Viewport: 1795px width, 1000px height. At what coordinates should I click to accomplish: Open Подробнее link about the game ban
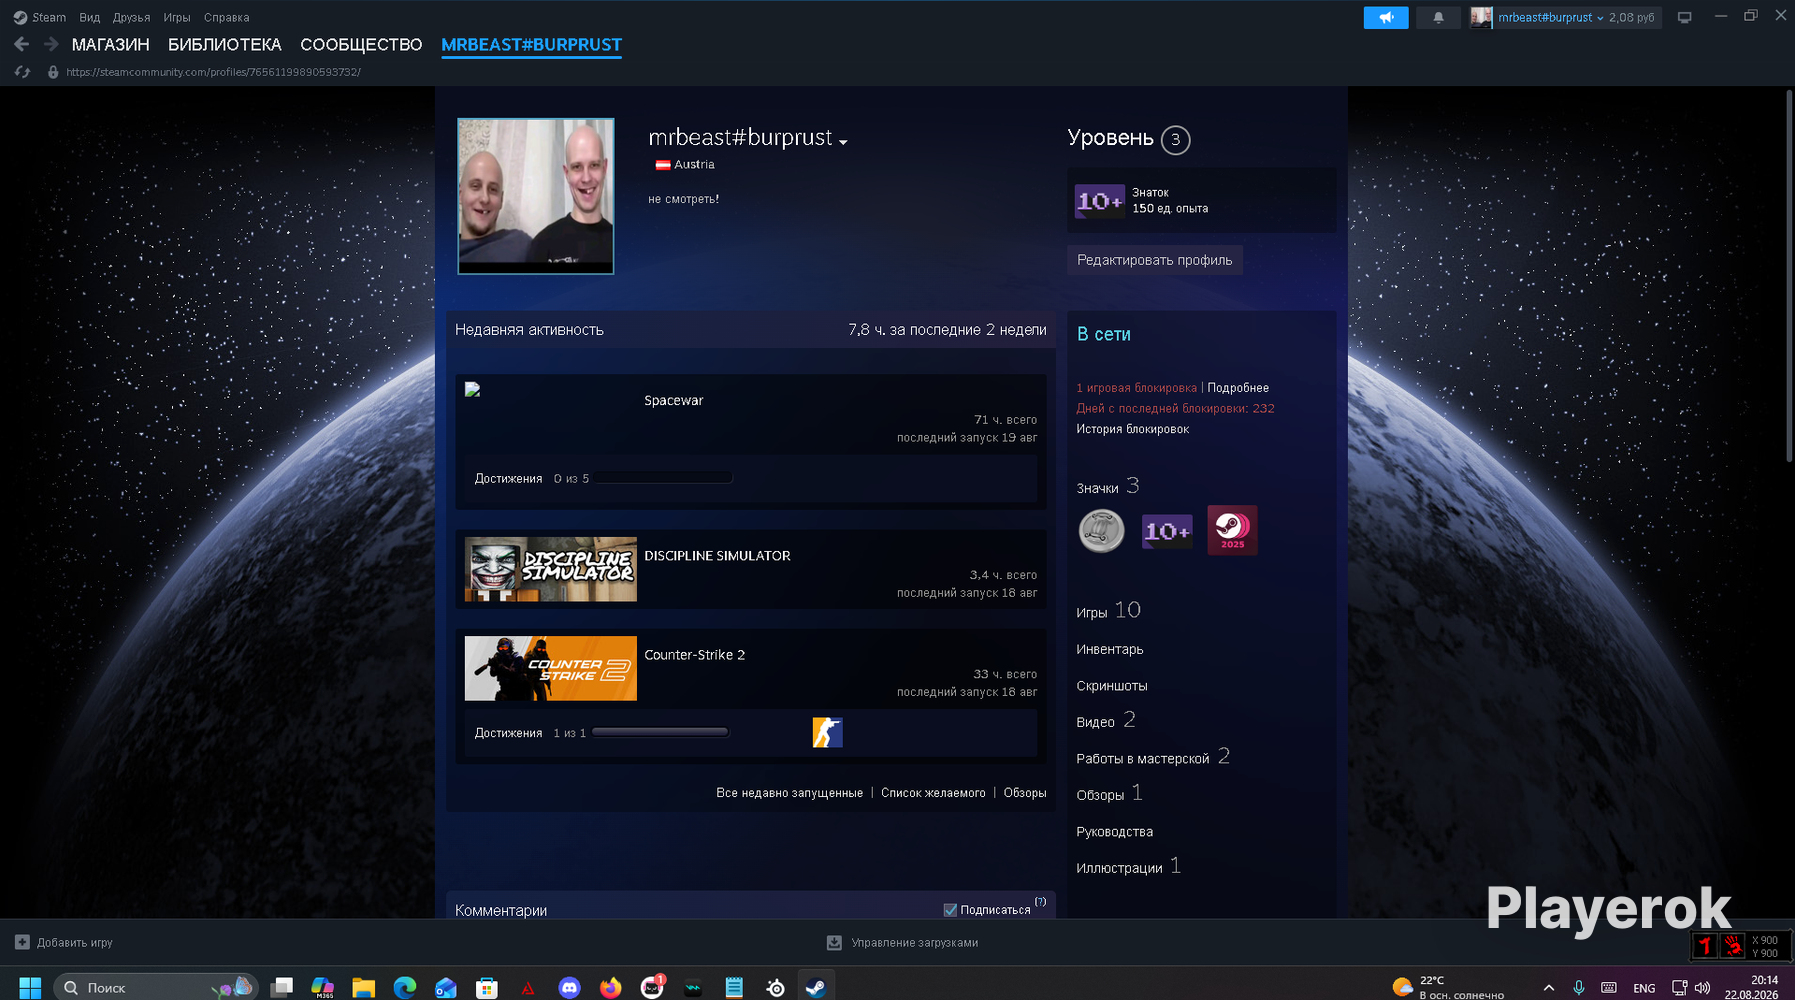tap(1238, 388)
